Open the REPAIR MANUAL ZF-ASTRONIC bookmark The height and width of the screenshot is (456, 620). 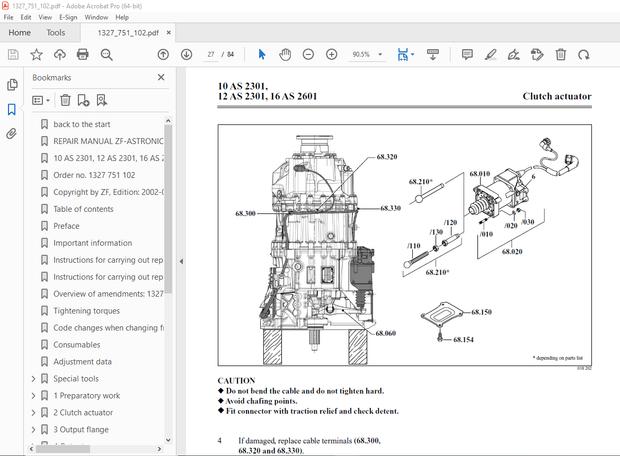pyautogui.click(x=108, y=141)
